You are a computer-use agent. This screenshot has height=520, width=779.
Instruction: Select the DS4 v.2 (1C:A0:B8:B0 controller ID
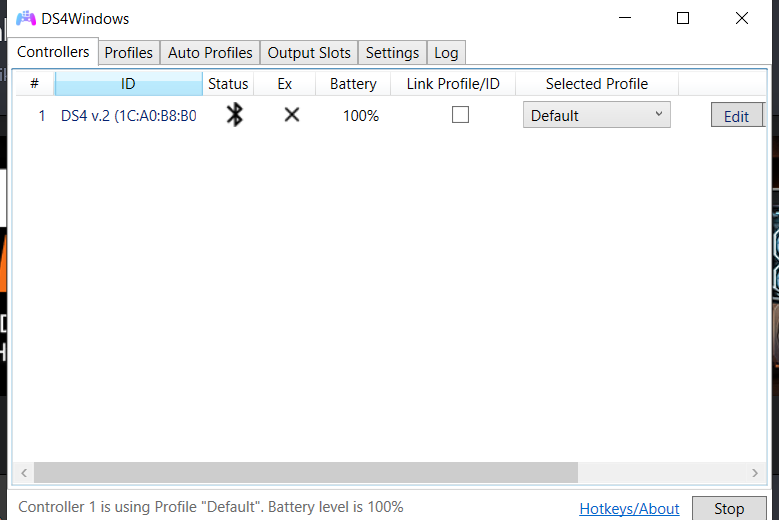[x=129, y=116]
